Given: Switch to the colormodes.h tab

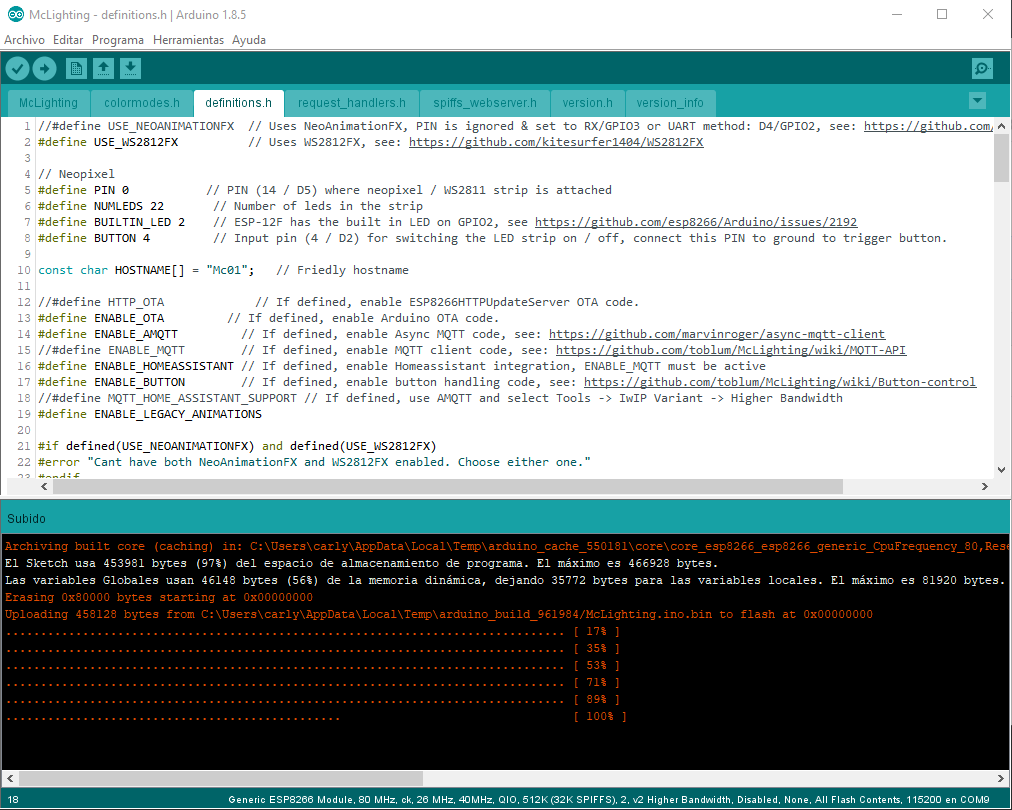Looking at the screenshot, I should [142, 103].
